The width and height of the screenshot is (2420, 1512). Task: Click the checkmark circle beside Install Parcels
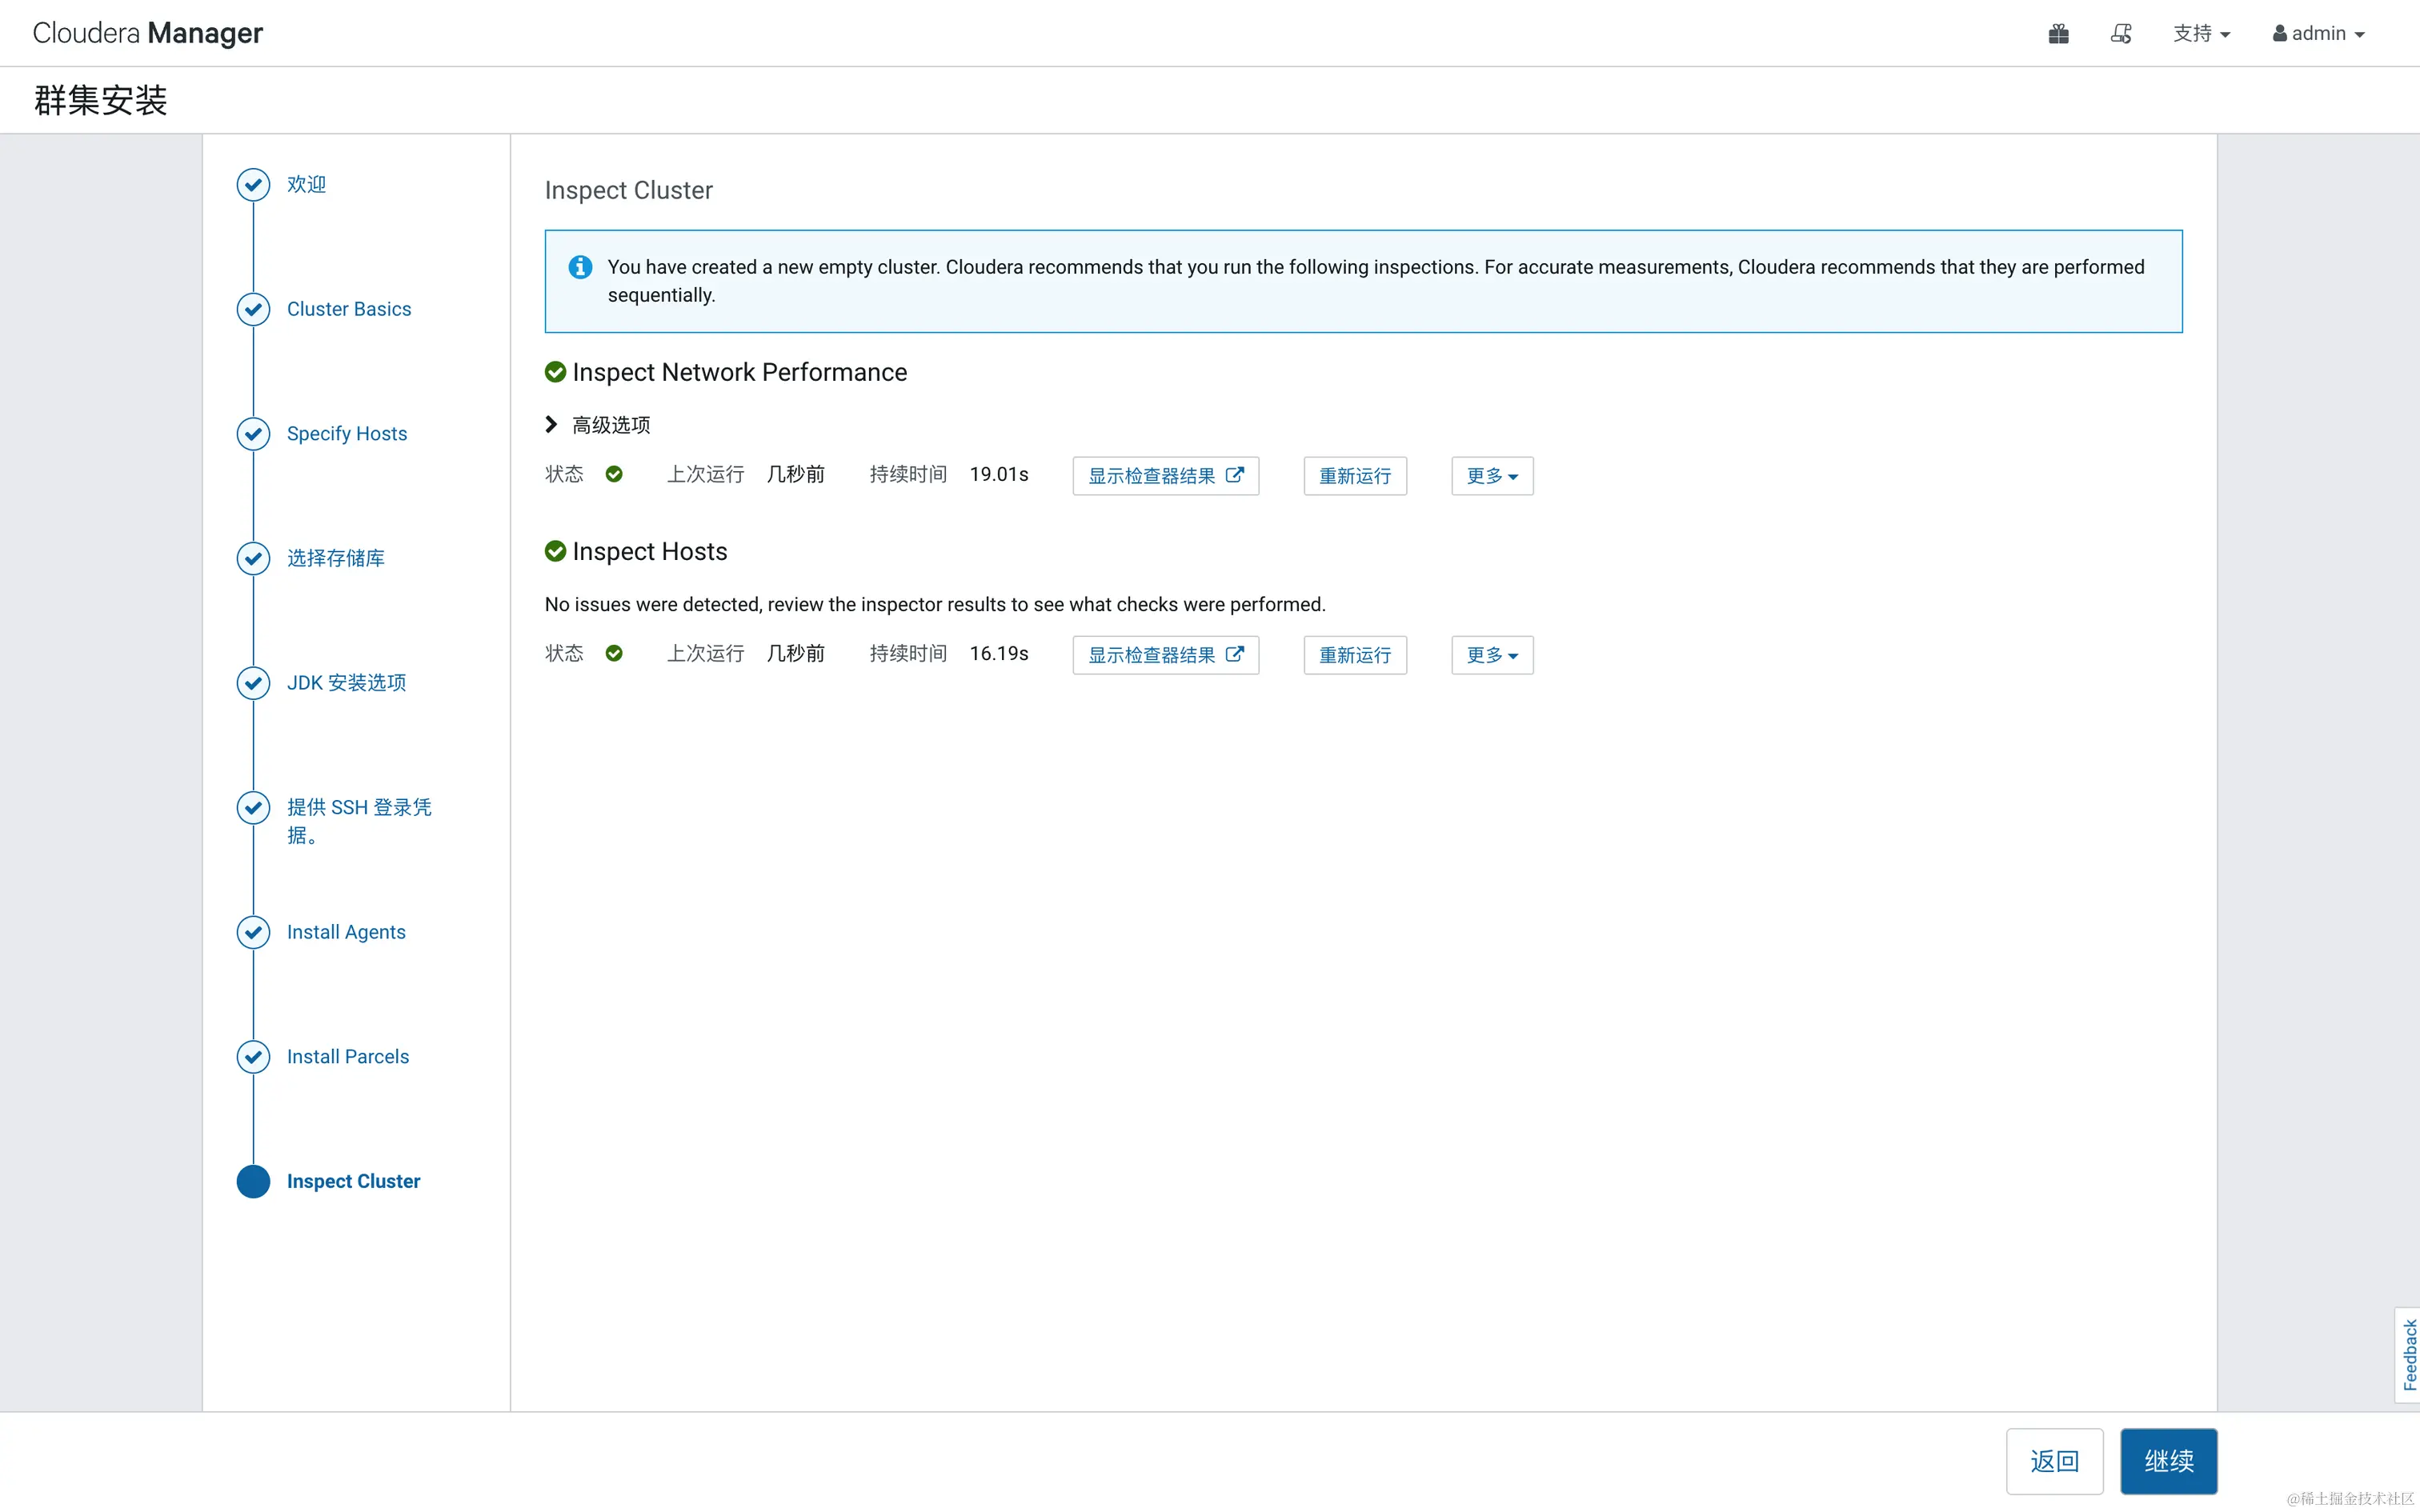[253, 1057]
